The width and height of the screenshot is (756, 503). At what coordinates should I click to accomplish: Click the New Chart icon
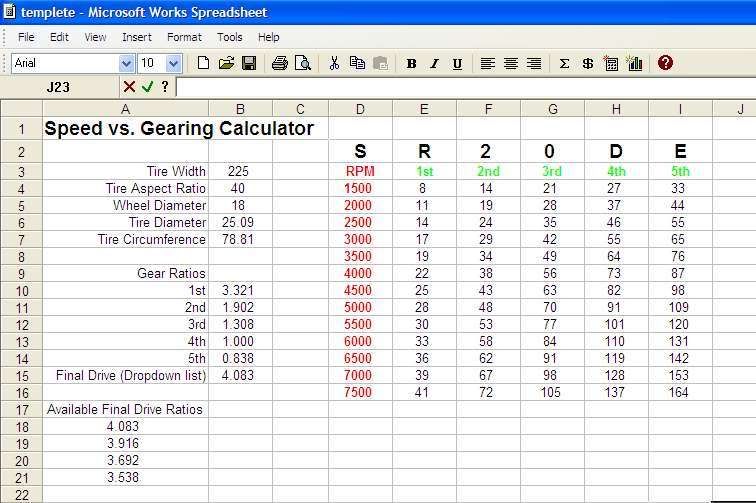(x=634, y=63)
